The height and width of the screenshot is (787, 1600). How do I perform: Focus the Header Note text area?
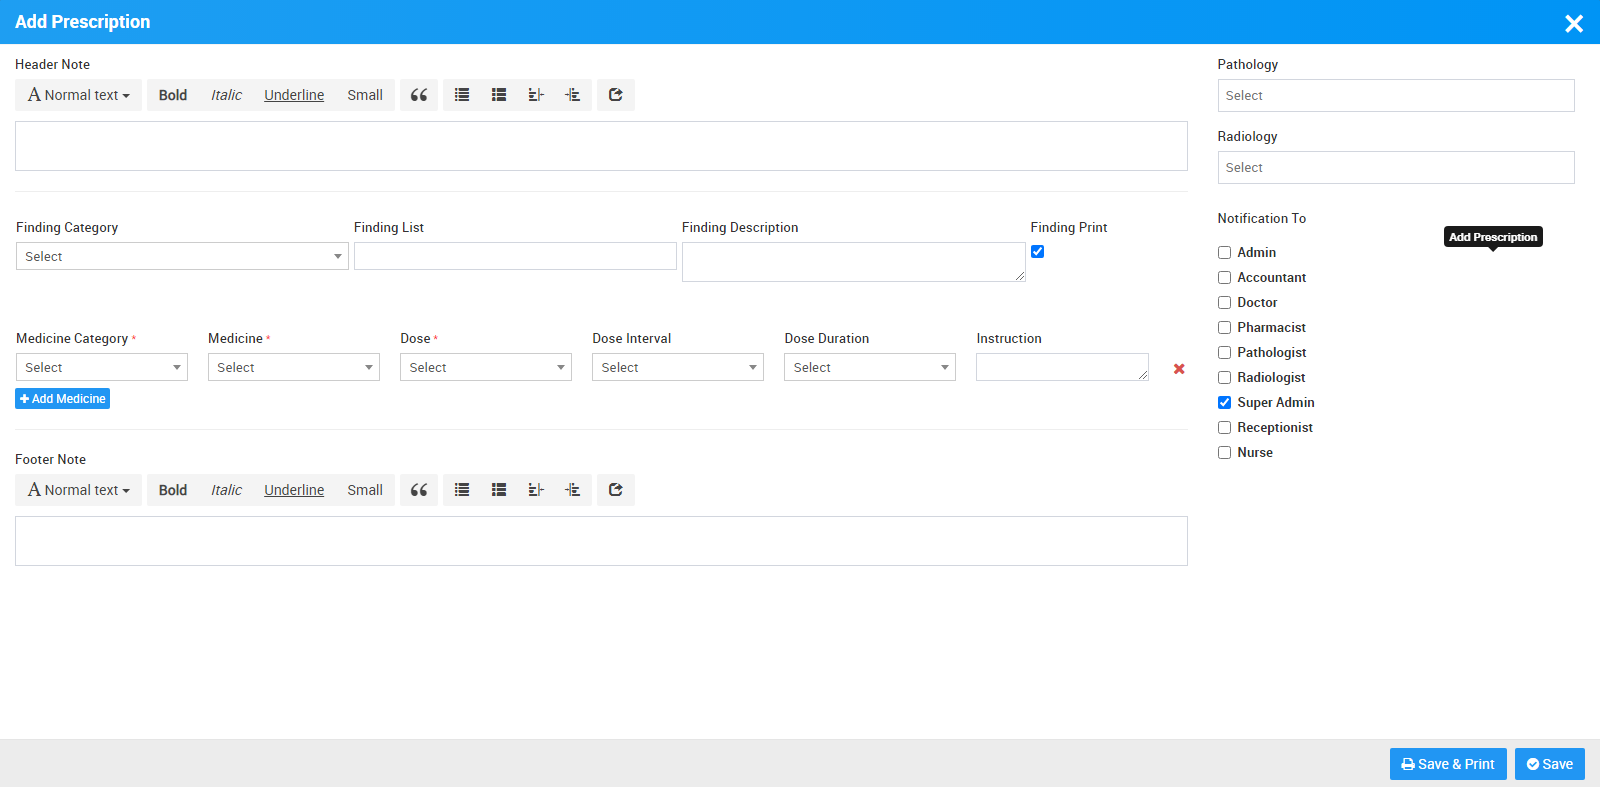point(601,146)
